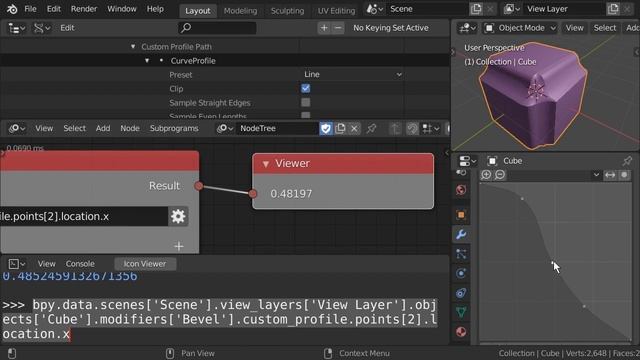The image size is (640, 360).
Task: Open the Node menu in node editor
Action: pos(130,129)
